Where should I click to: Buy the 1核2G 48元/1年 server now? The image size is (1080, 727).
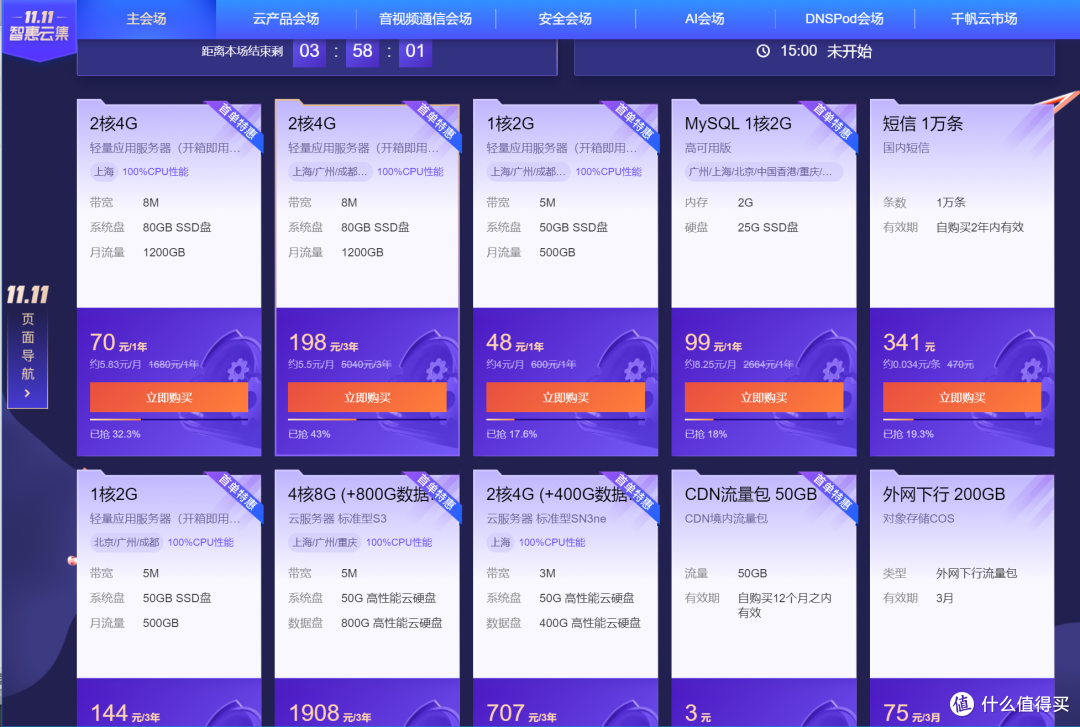coord(565,398)
